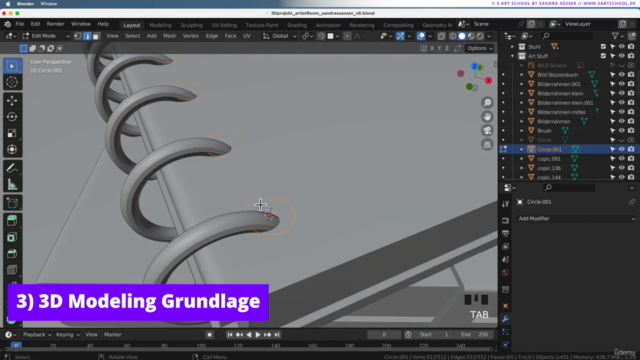Switch to face select mode
This screenshot has height=360, width=640.
96,36
